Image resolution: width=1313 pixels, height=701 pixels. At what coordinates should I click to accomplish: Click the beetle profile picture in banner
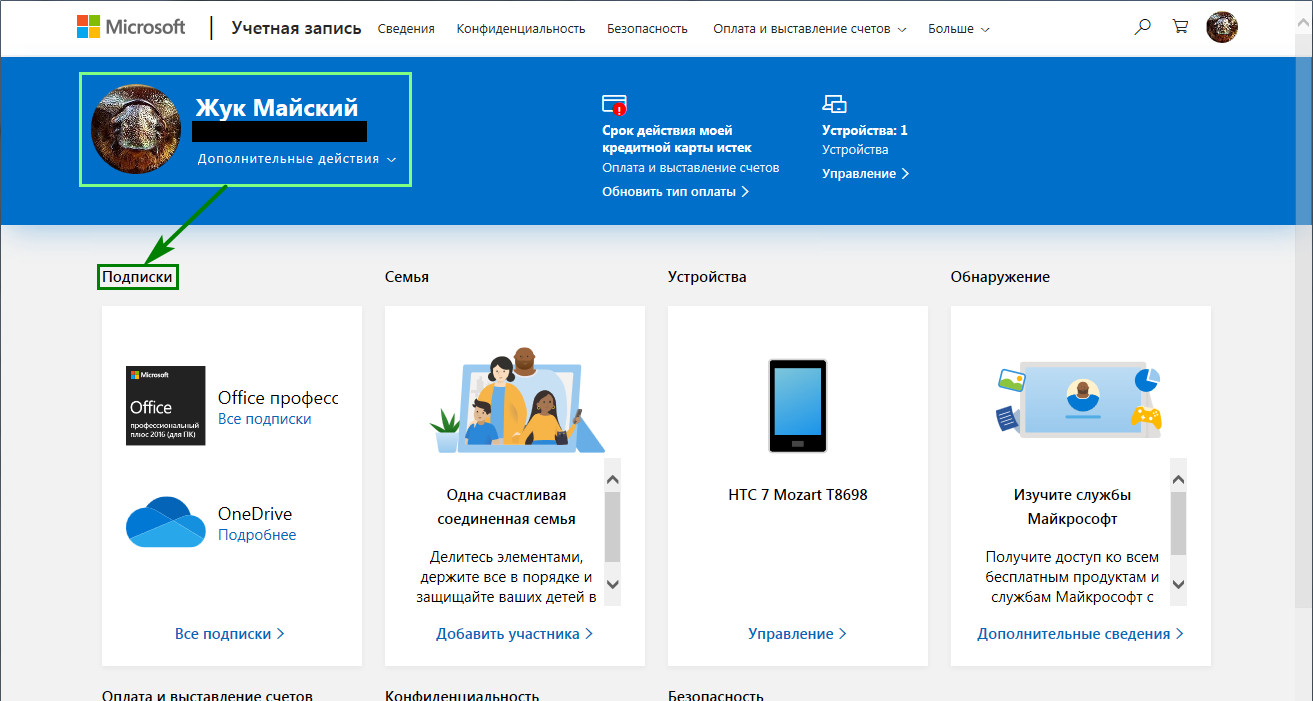point(136,129)
